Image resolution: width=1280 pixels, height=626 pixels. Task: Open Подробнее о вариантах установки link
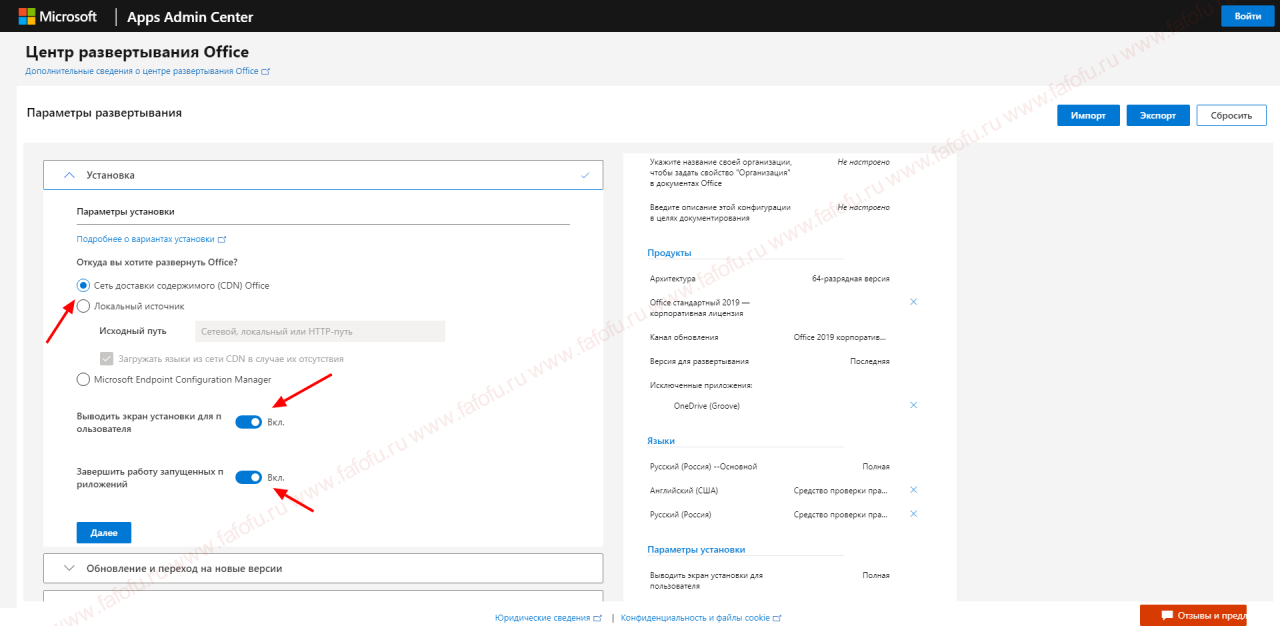(151, 239)
